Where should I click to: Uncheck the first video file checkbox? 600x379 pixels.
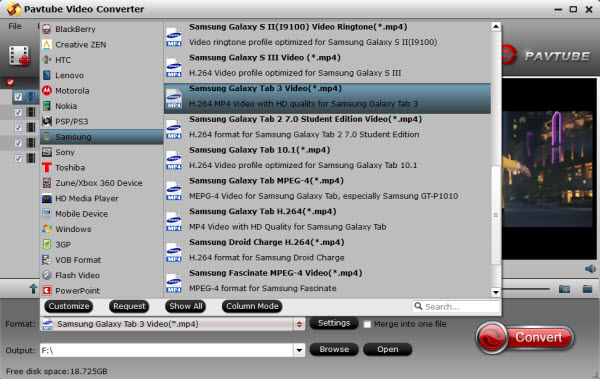(x=18, y=97)
